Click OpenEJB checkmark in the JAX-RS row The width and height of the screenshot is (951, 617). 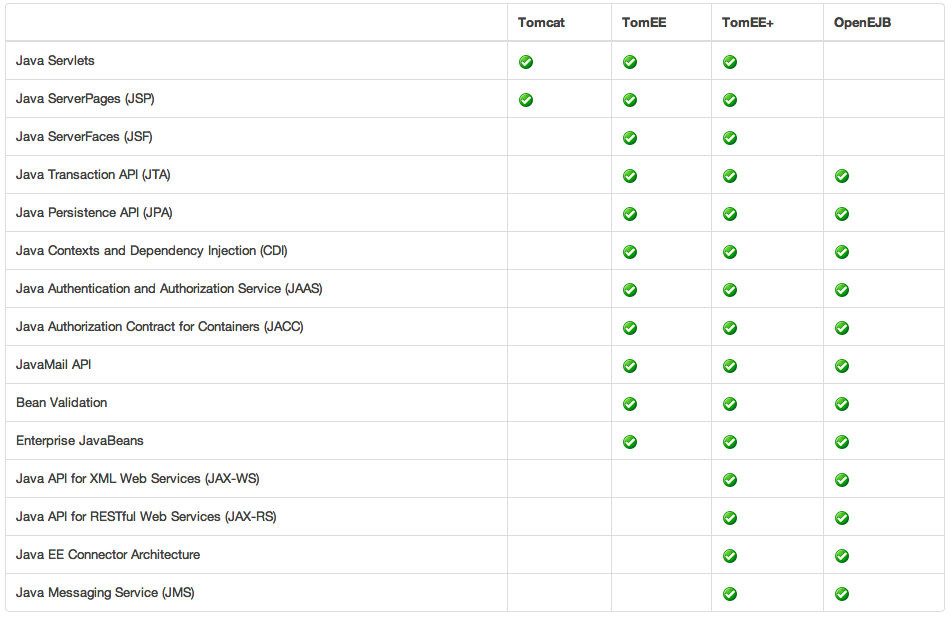[842, 518]
